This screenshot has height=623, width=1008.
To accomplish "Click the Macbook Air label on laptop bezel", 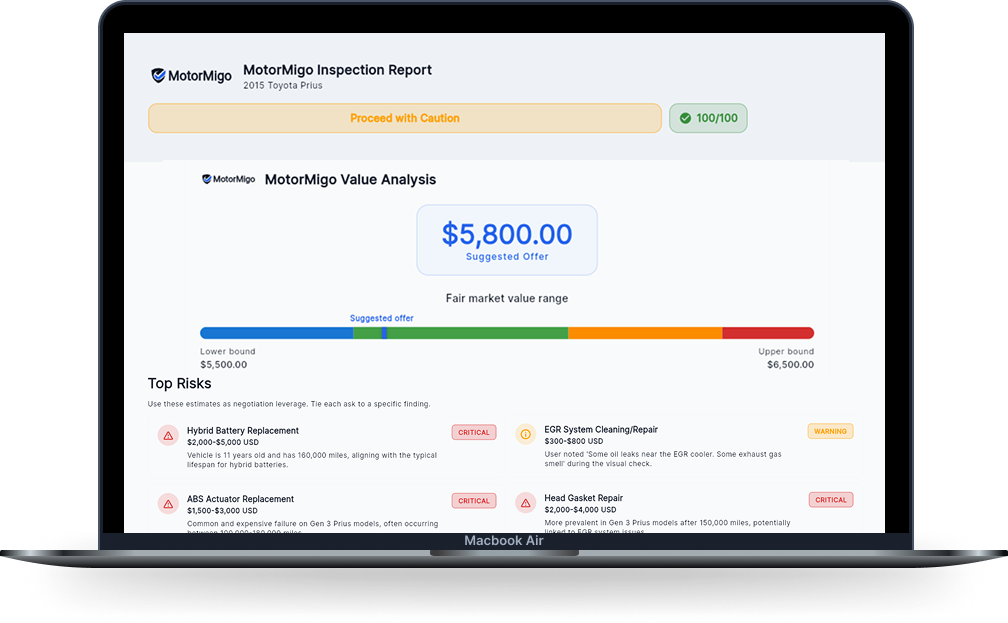I will 504,541.
